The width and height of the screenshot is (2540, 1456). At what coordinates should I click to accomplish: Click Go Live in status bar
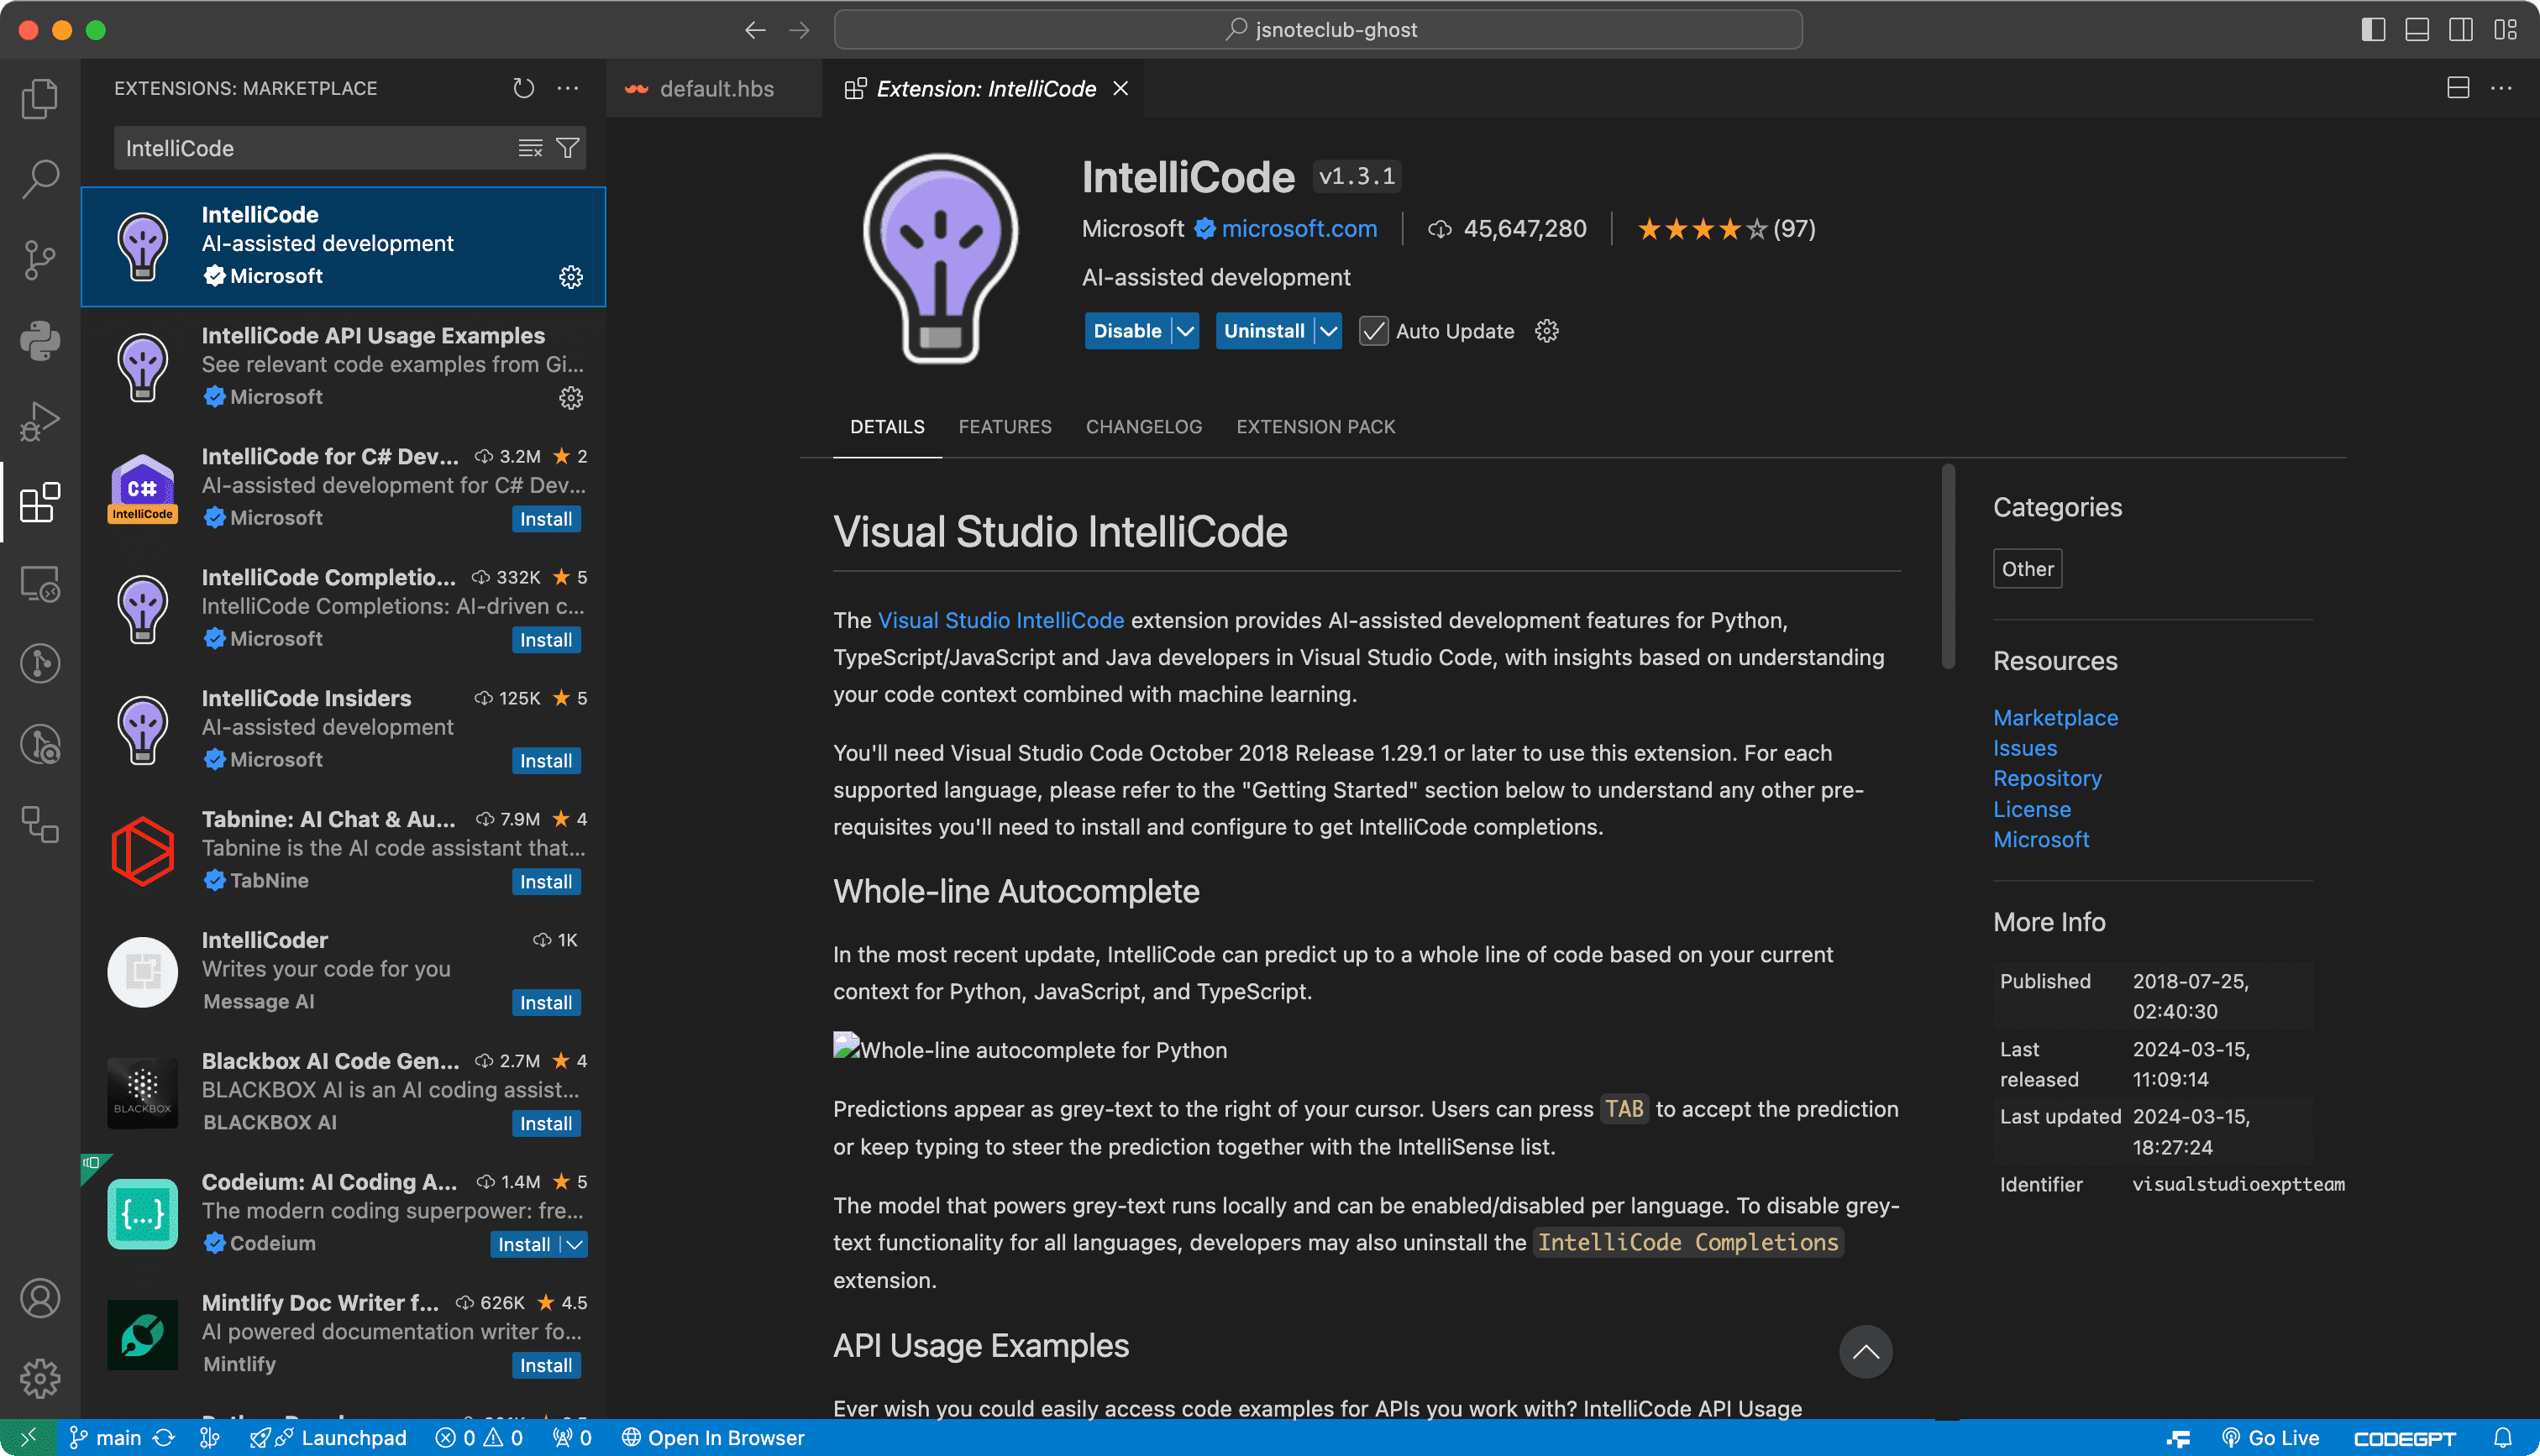coord(2270,1438)
